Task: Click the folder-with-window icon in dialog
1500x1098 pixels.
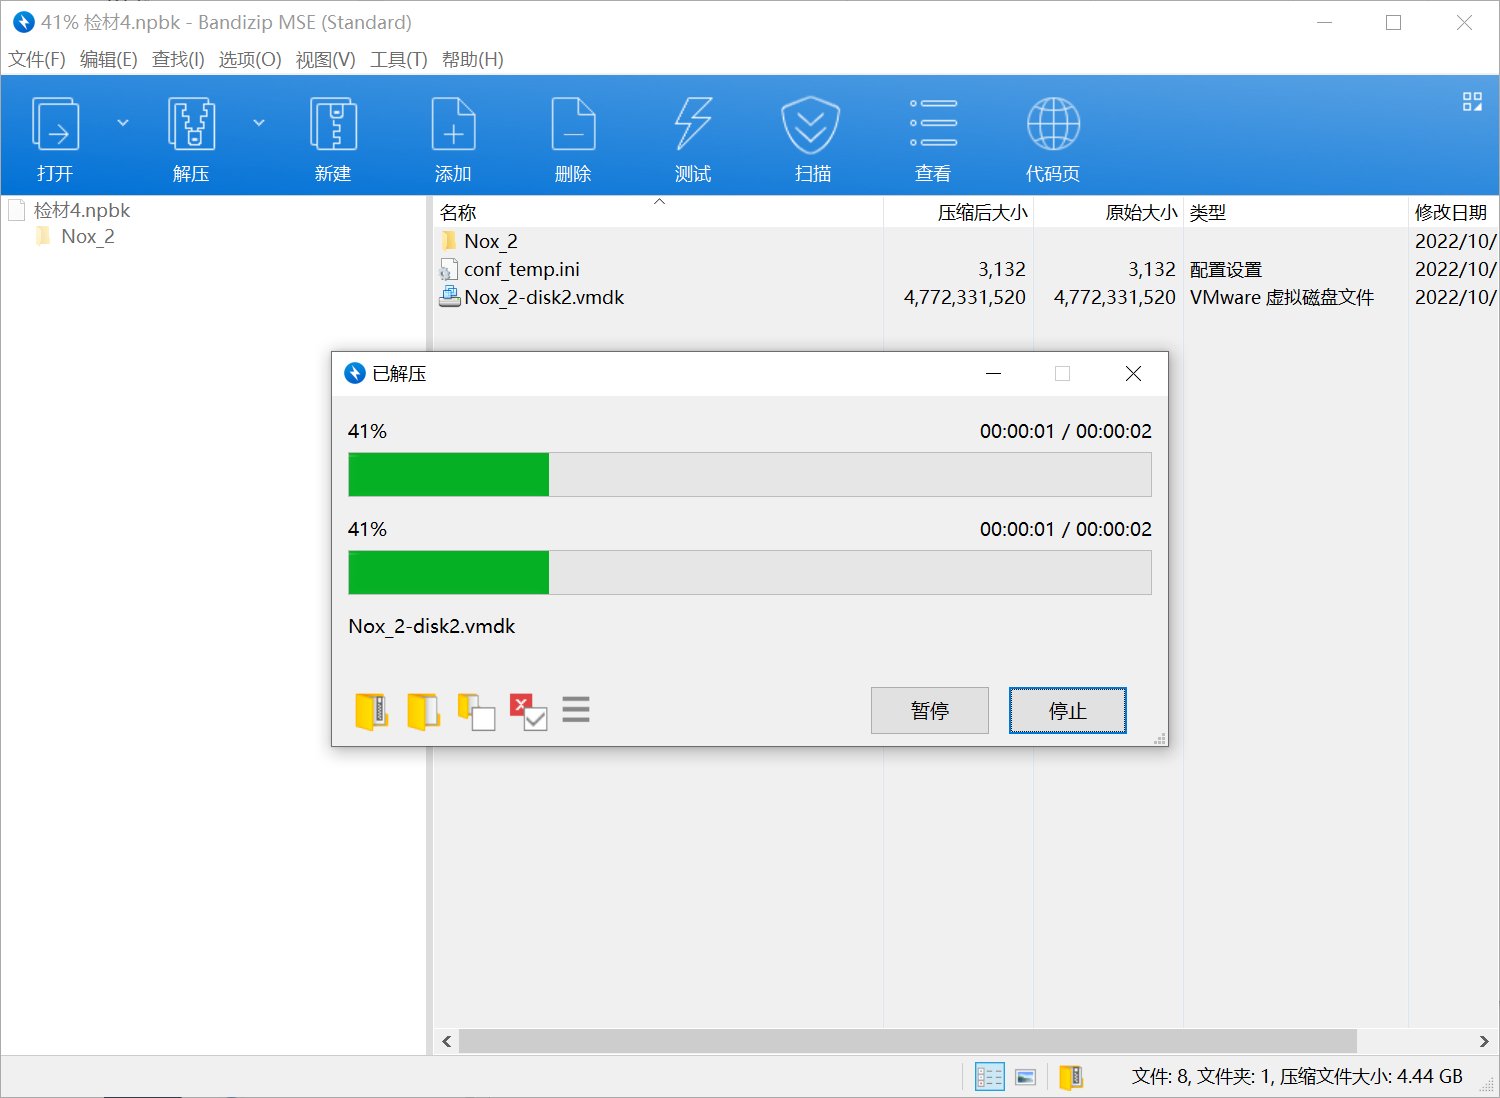Action: pos(476,712)
